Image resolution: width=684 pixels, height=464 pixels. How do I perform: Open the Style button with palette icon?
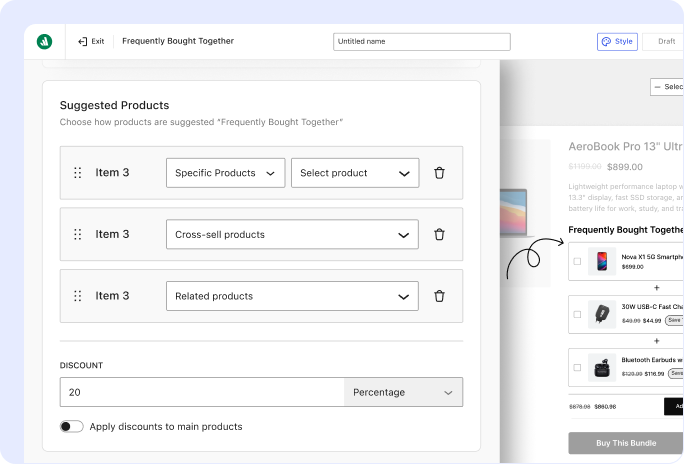[x=617, y=42]
